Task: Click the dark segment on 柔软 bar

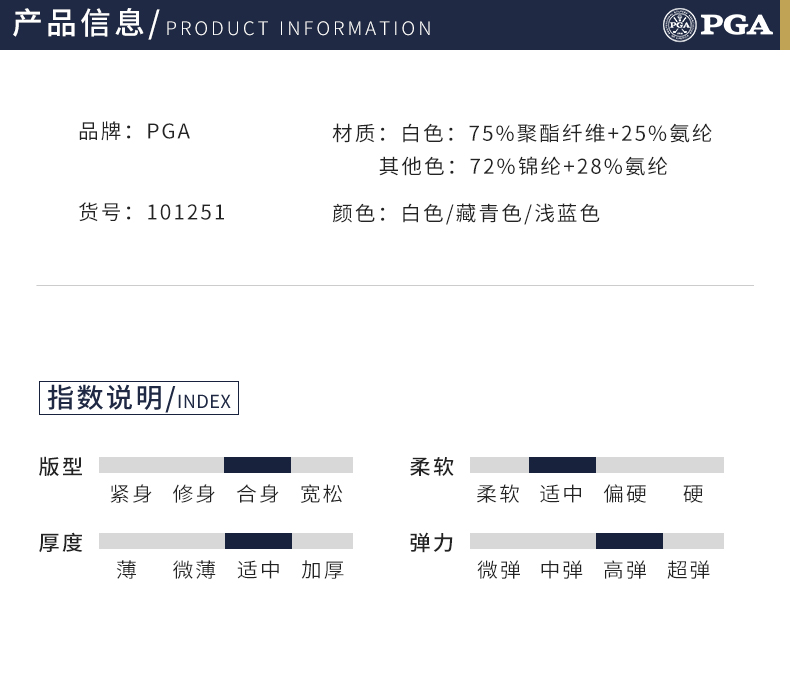Action: (562, 465)
